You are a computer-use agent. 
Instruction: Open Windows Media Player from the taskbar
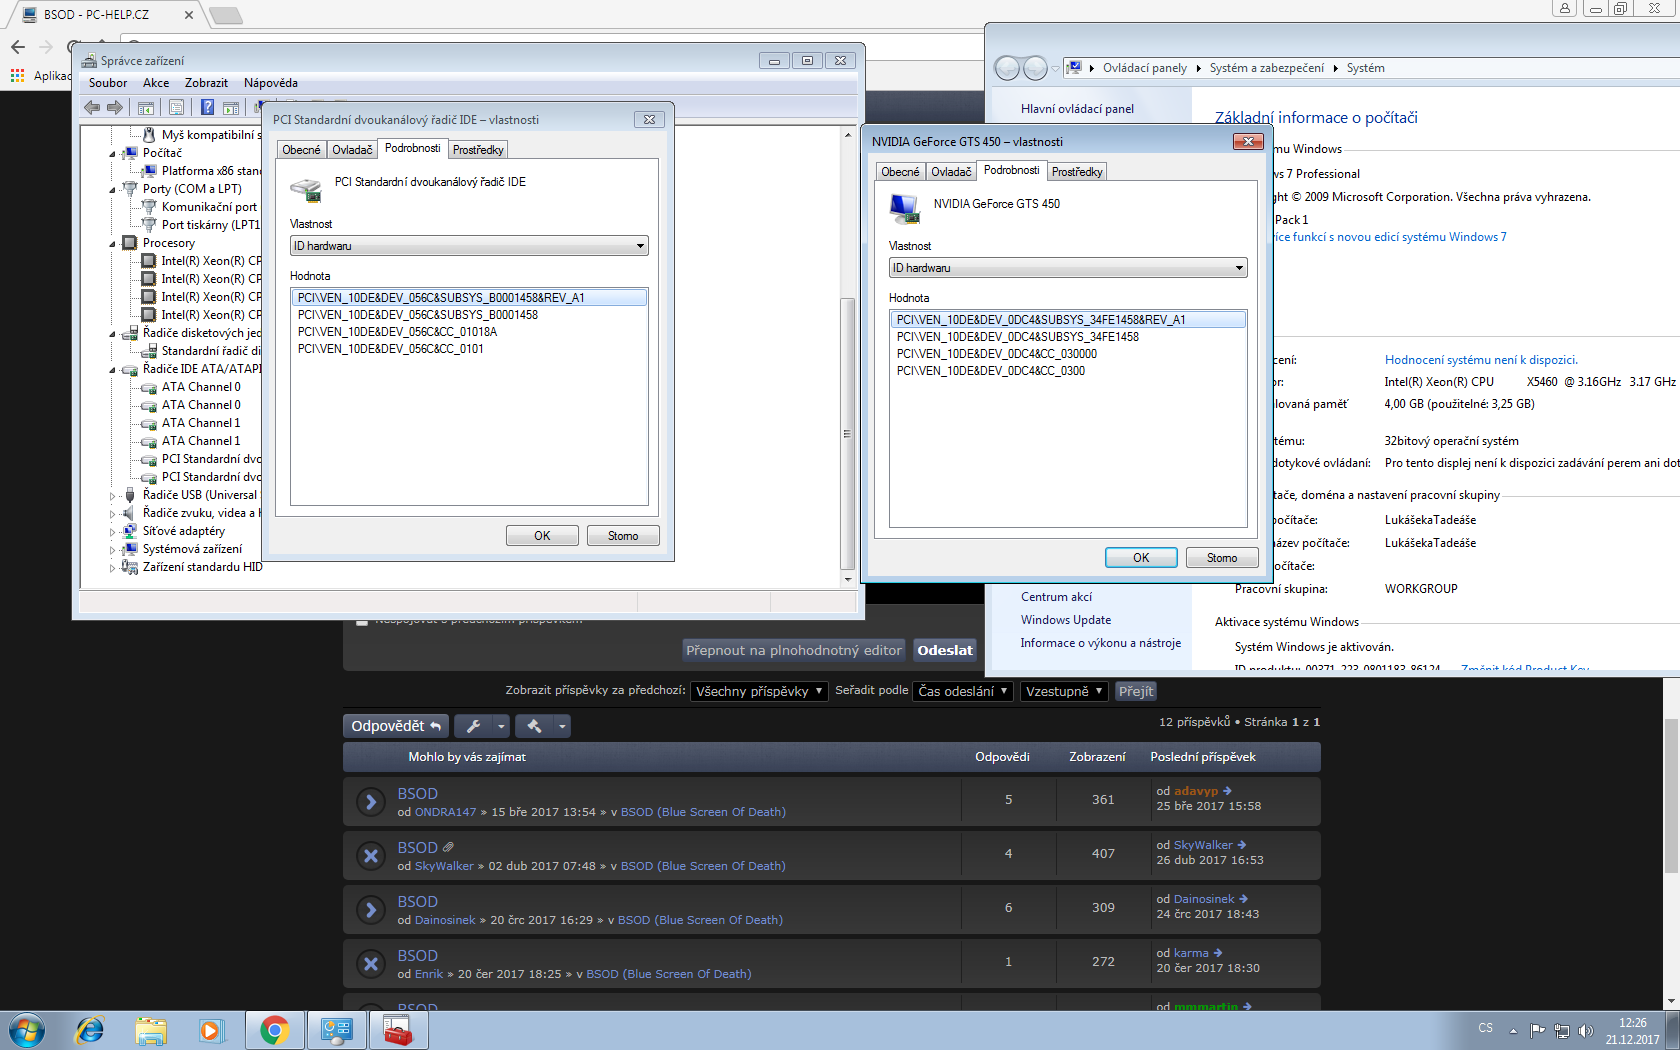(x=212, y=1030)
